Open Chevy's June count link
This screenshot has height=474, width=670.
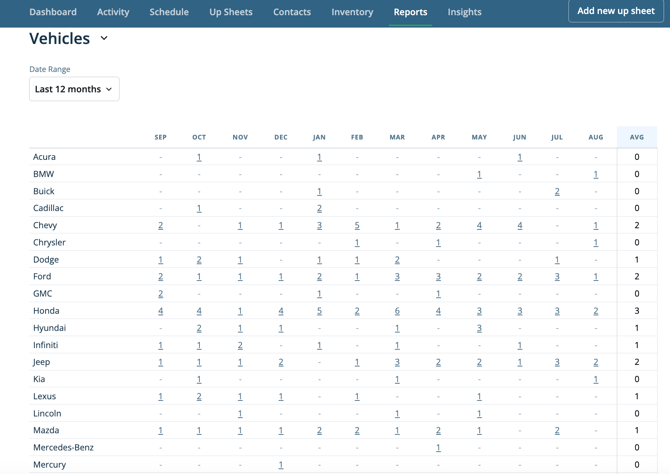(520, 226)
